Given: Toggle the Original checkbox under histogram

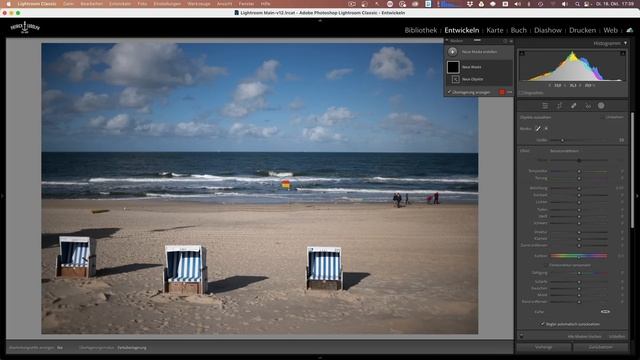Looking at the screenshot, I should click(x=521, y=93).
